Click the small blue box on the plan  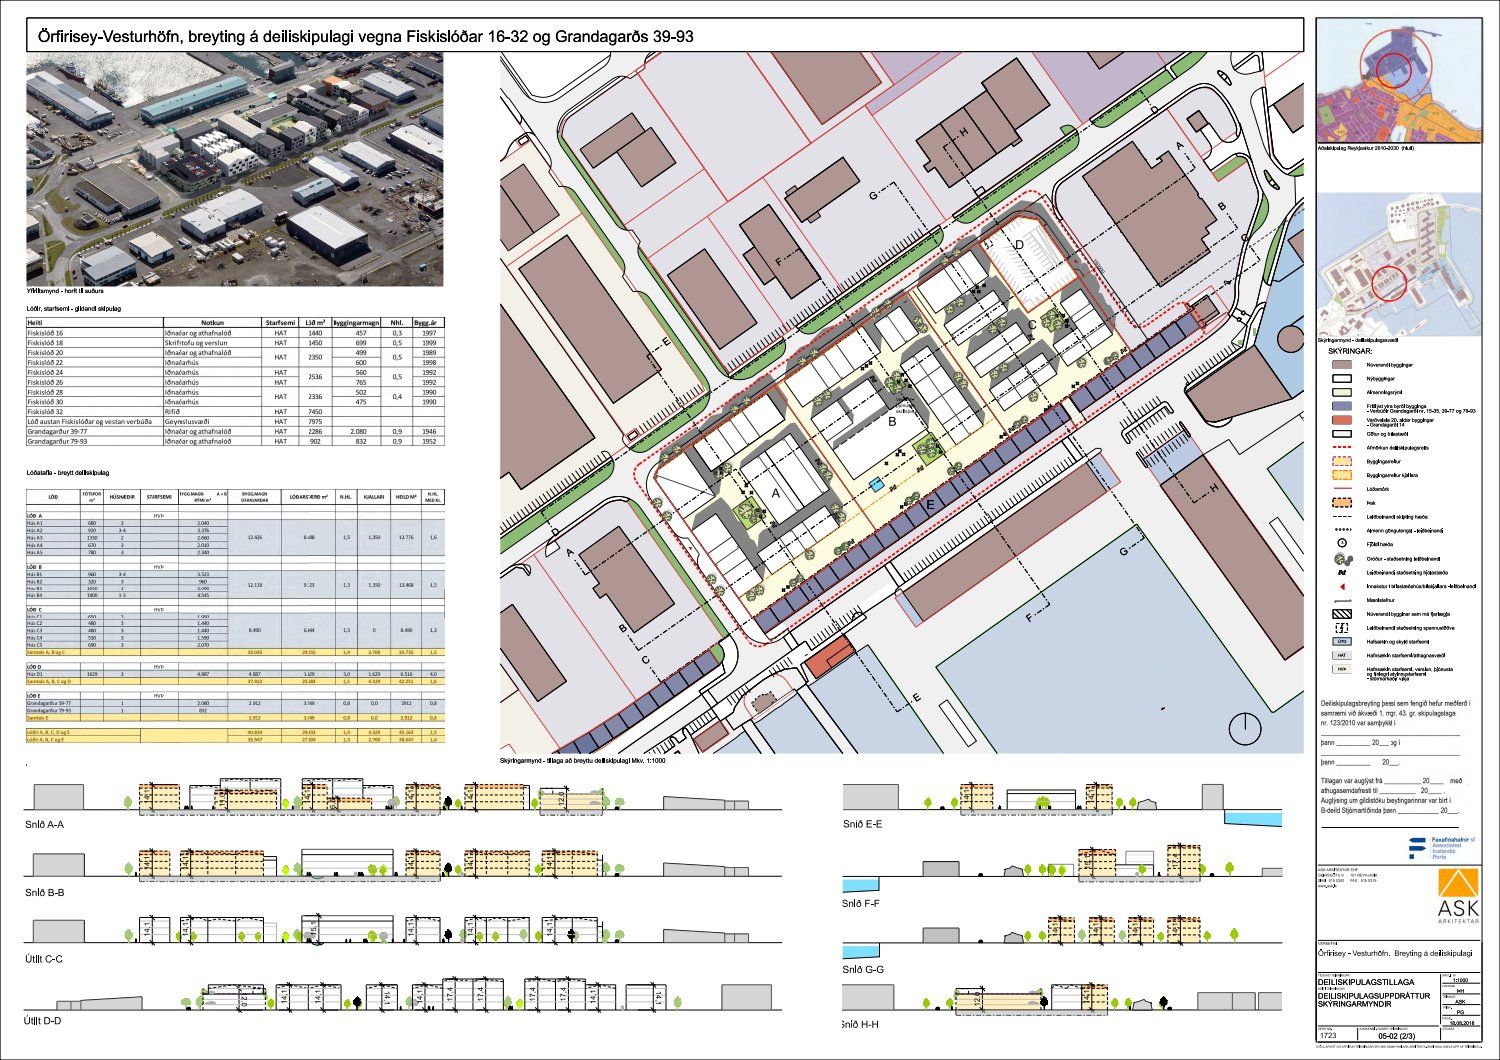point(877,484)
